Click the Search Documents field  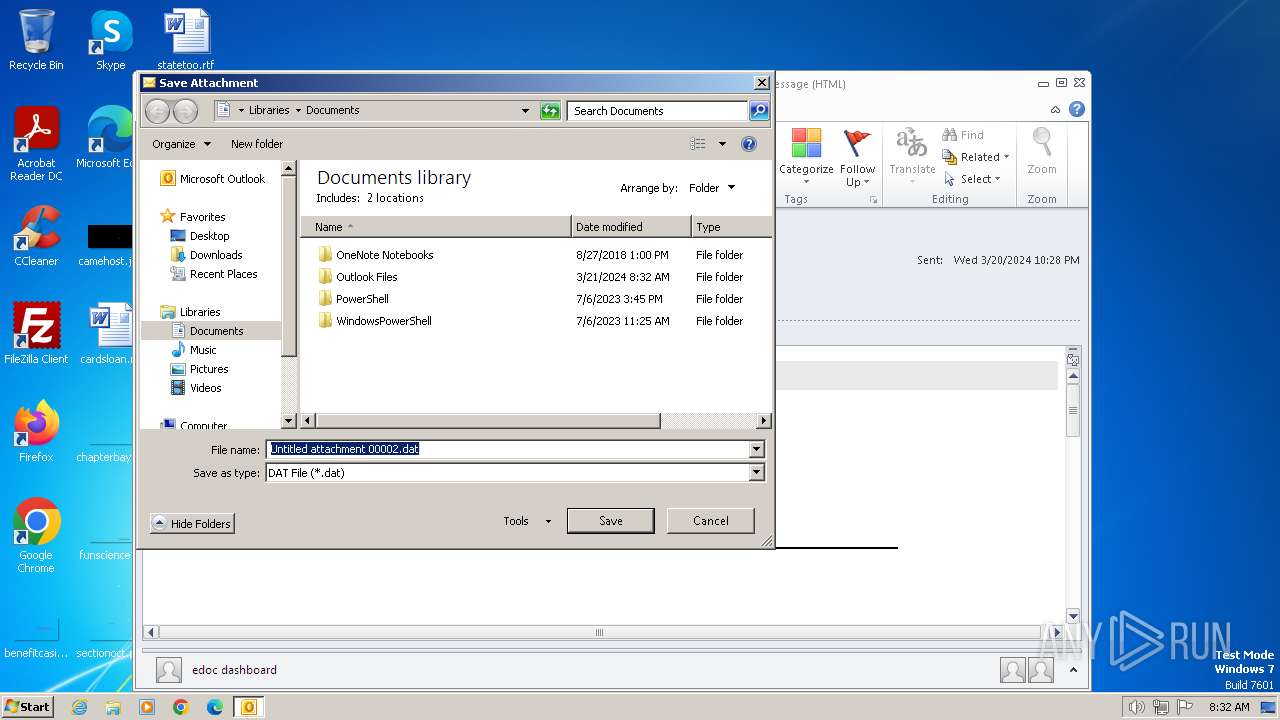658,111
